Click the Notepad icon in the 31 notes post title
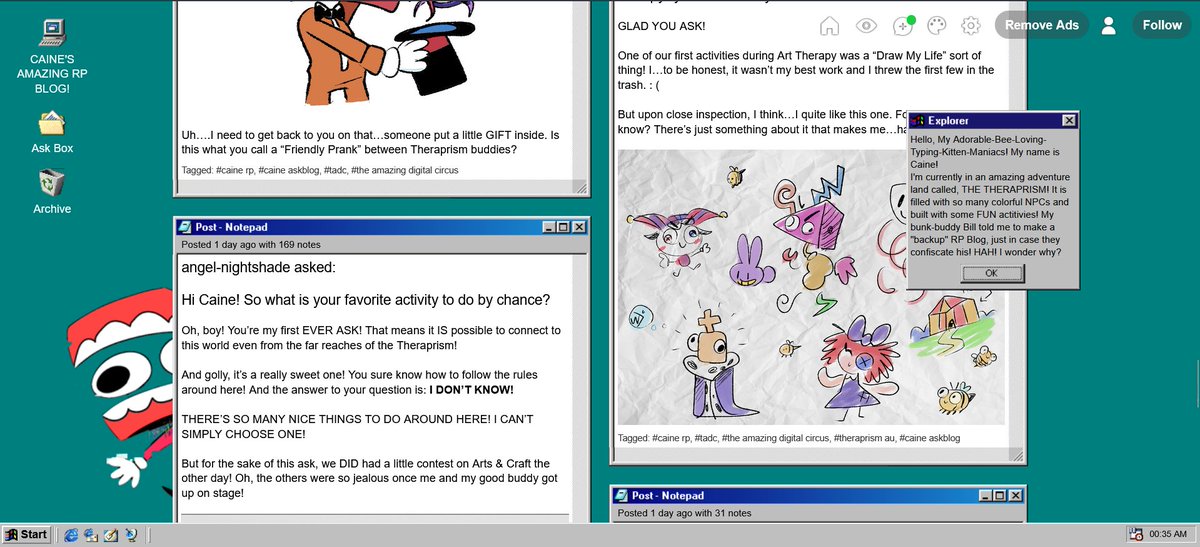 pyautogui.click(x=621, y=496)
